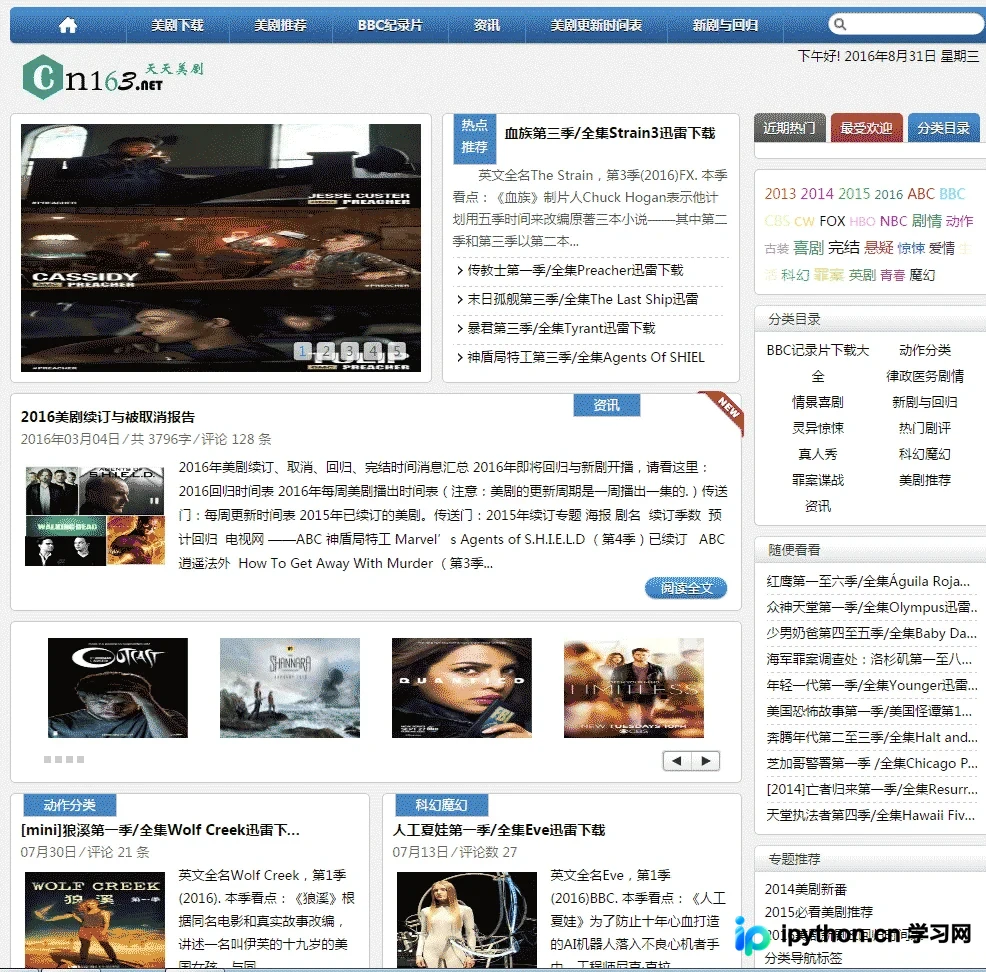Open the Quantico poster thumbnail
The image size is (986, 972).
point(462,688)
